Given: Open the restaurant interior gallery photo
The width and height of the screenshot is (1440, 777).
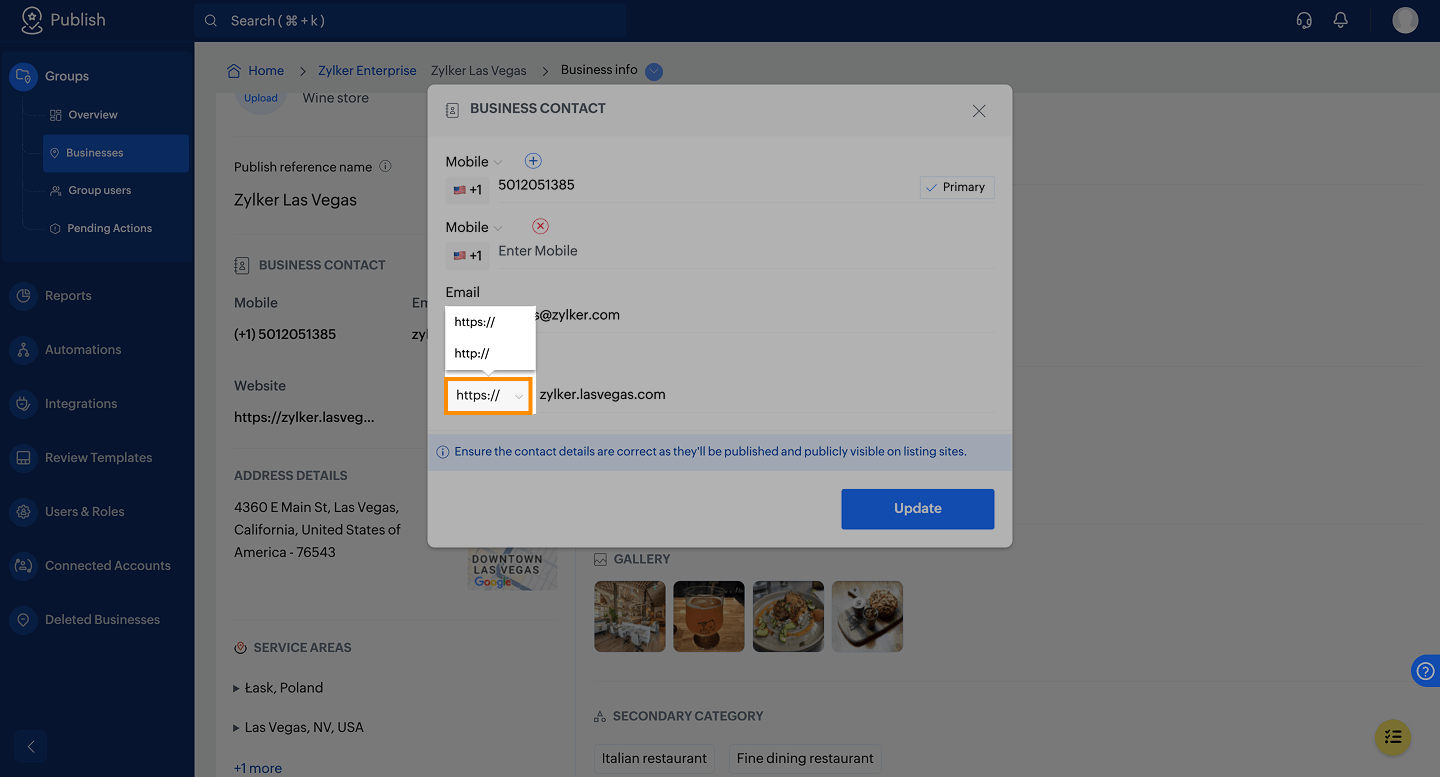Looking at the screenshot, I should pyautogui.click(x=629, y=617).
